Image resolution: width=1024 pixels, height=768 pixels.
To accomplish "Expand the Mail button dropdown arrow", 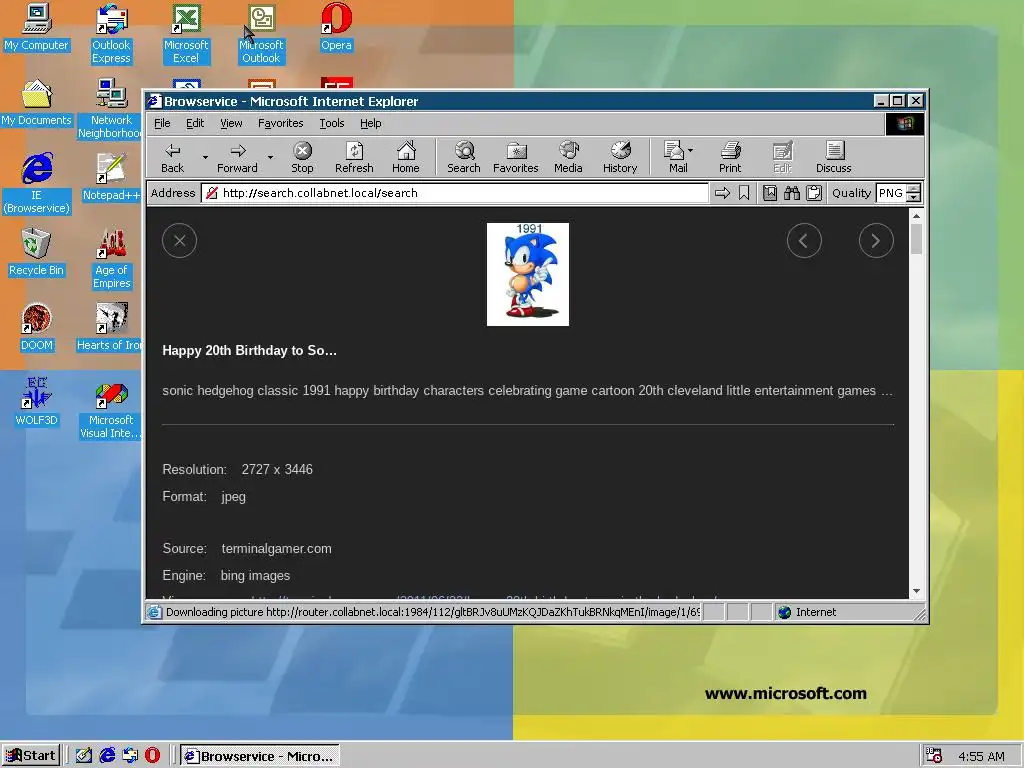I will (690, 150).
